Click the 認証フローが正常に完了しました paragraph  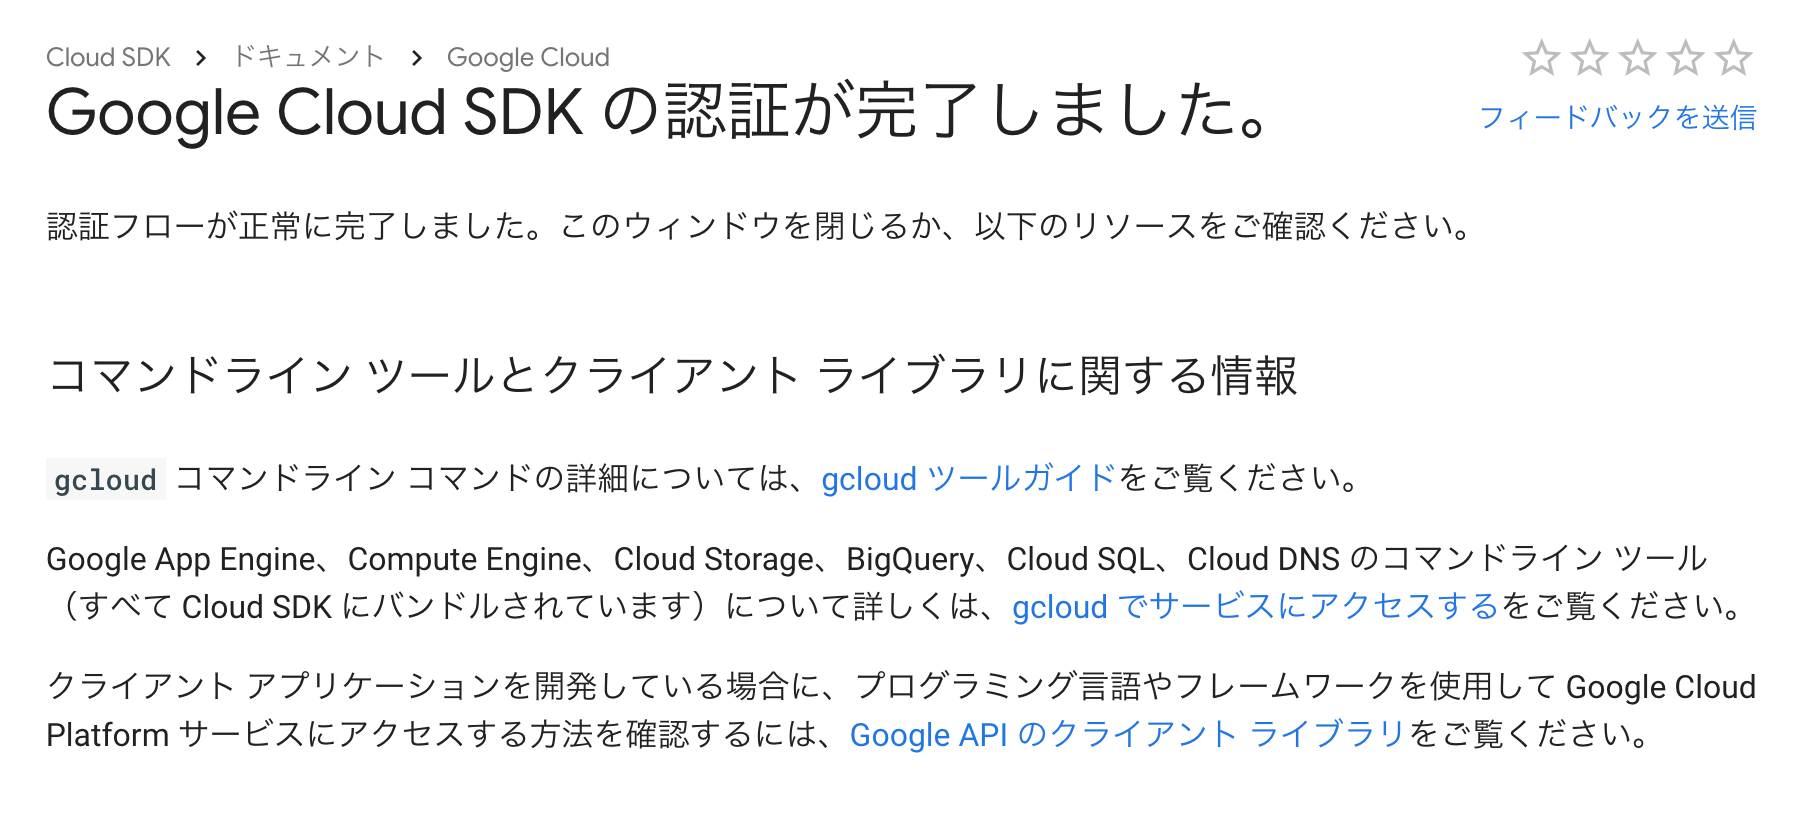(x=760, y=227)
